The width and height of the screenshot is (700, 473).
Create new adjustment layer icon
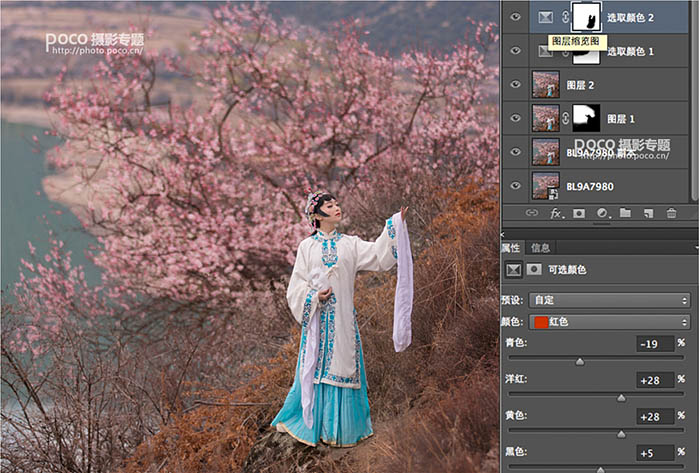(x=603, y=213)
